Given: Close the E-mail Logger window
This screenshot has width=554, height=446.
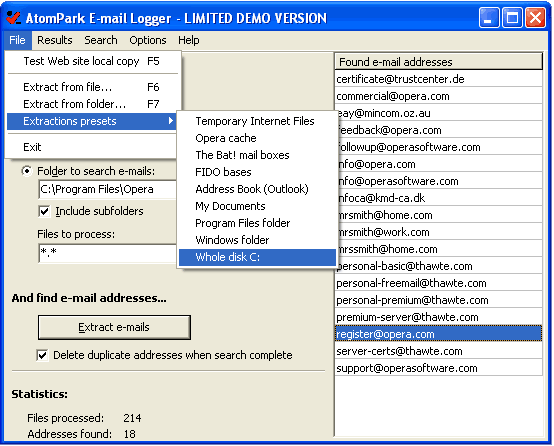Looking at the screenshot, I should pos(535,17).
